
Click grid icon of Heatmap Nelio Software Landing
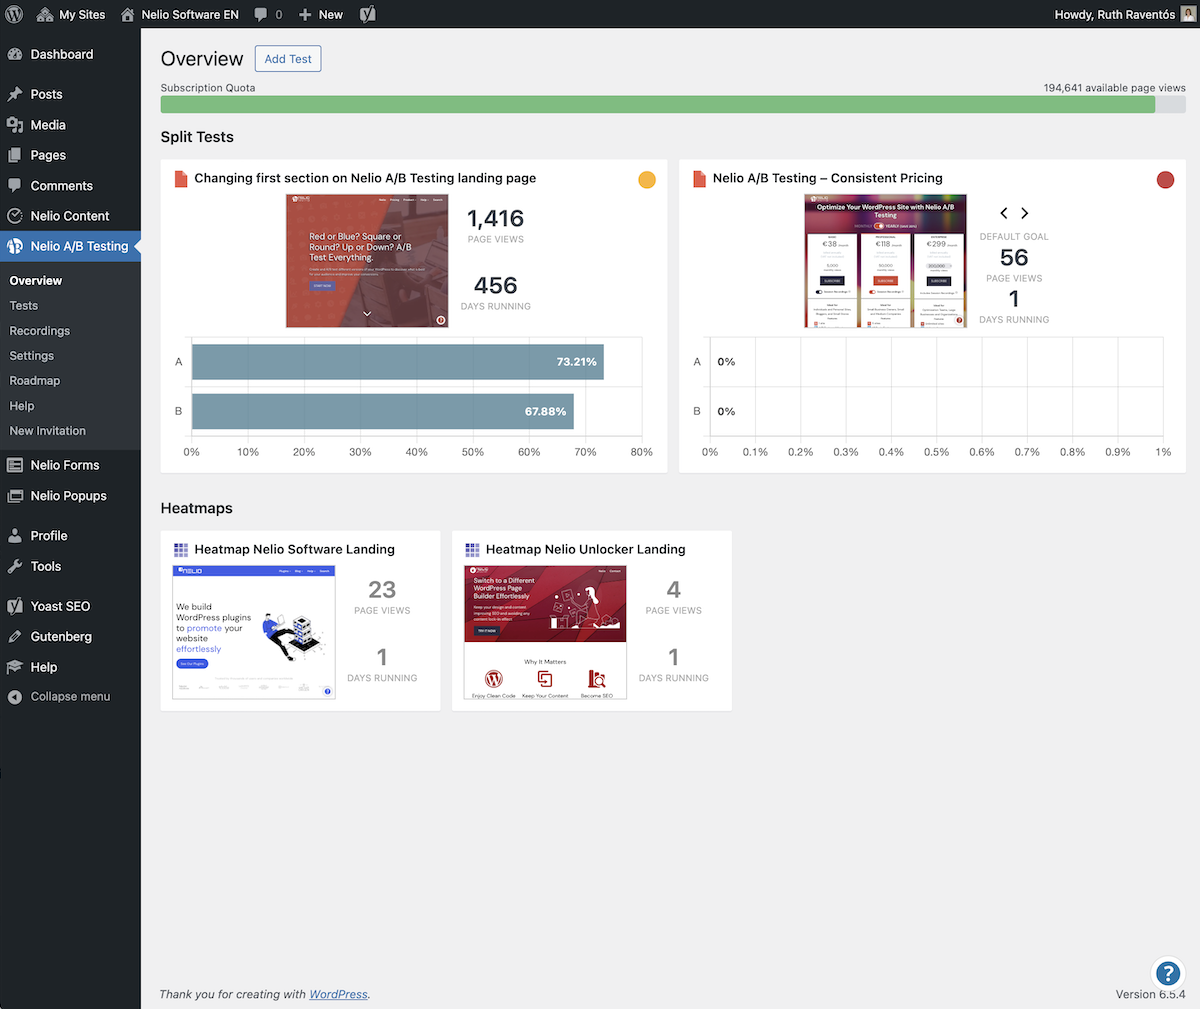(181, 550)
